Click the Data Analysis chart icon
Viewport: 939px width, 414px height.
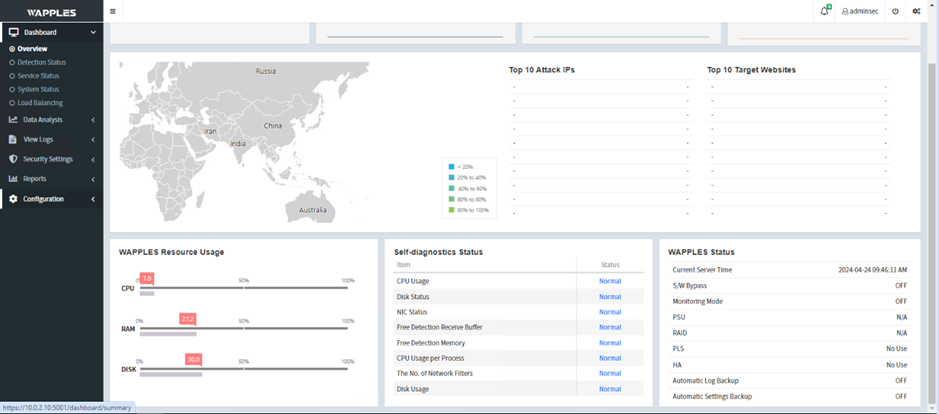point(13,120)
